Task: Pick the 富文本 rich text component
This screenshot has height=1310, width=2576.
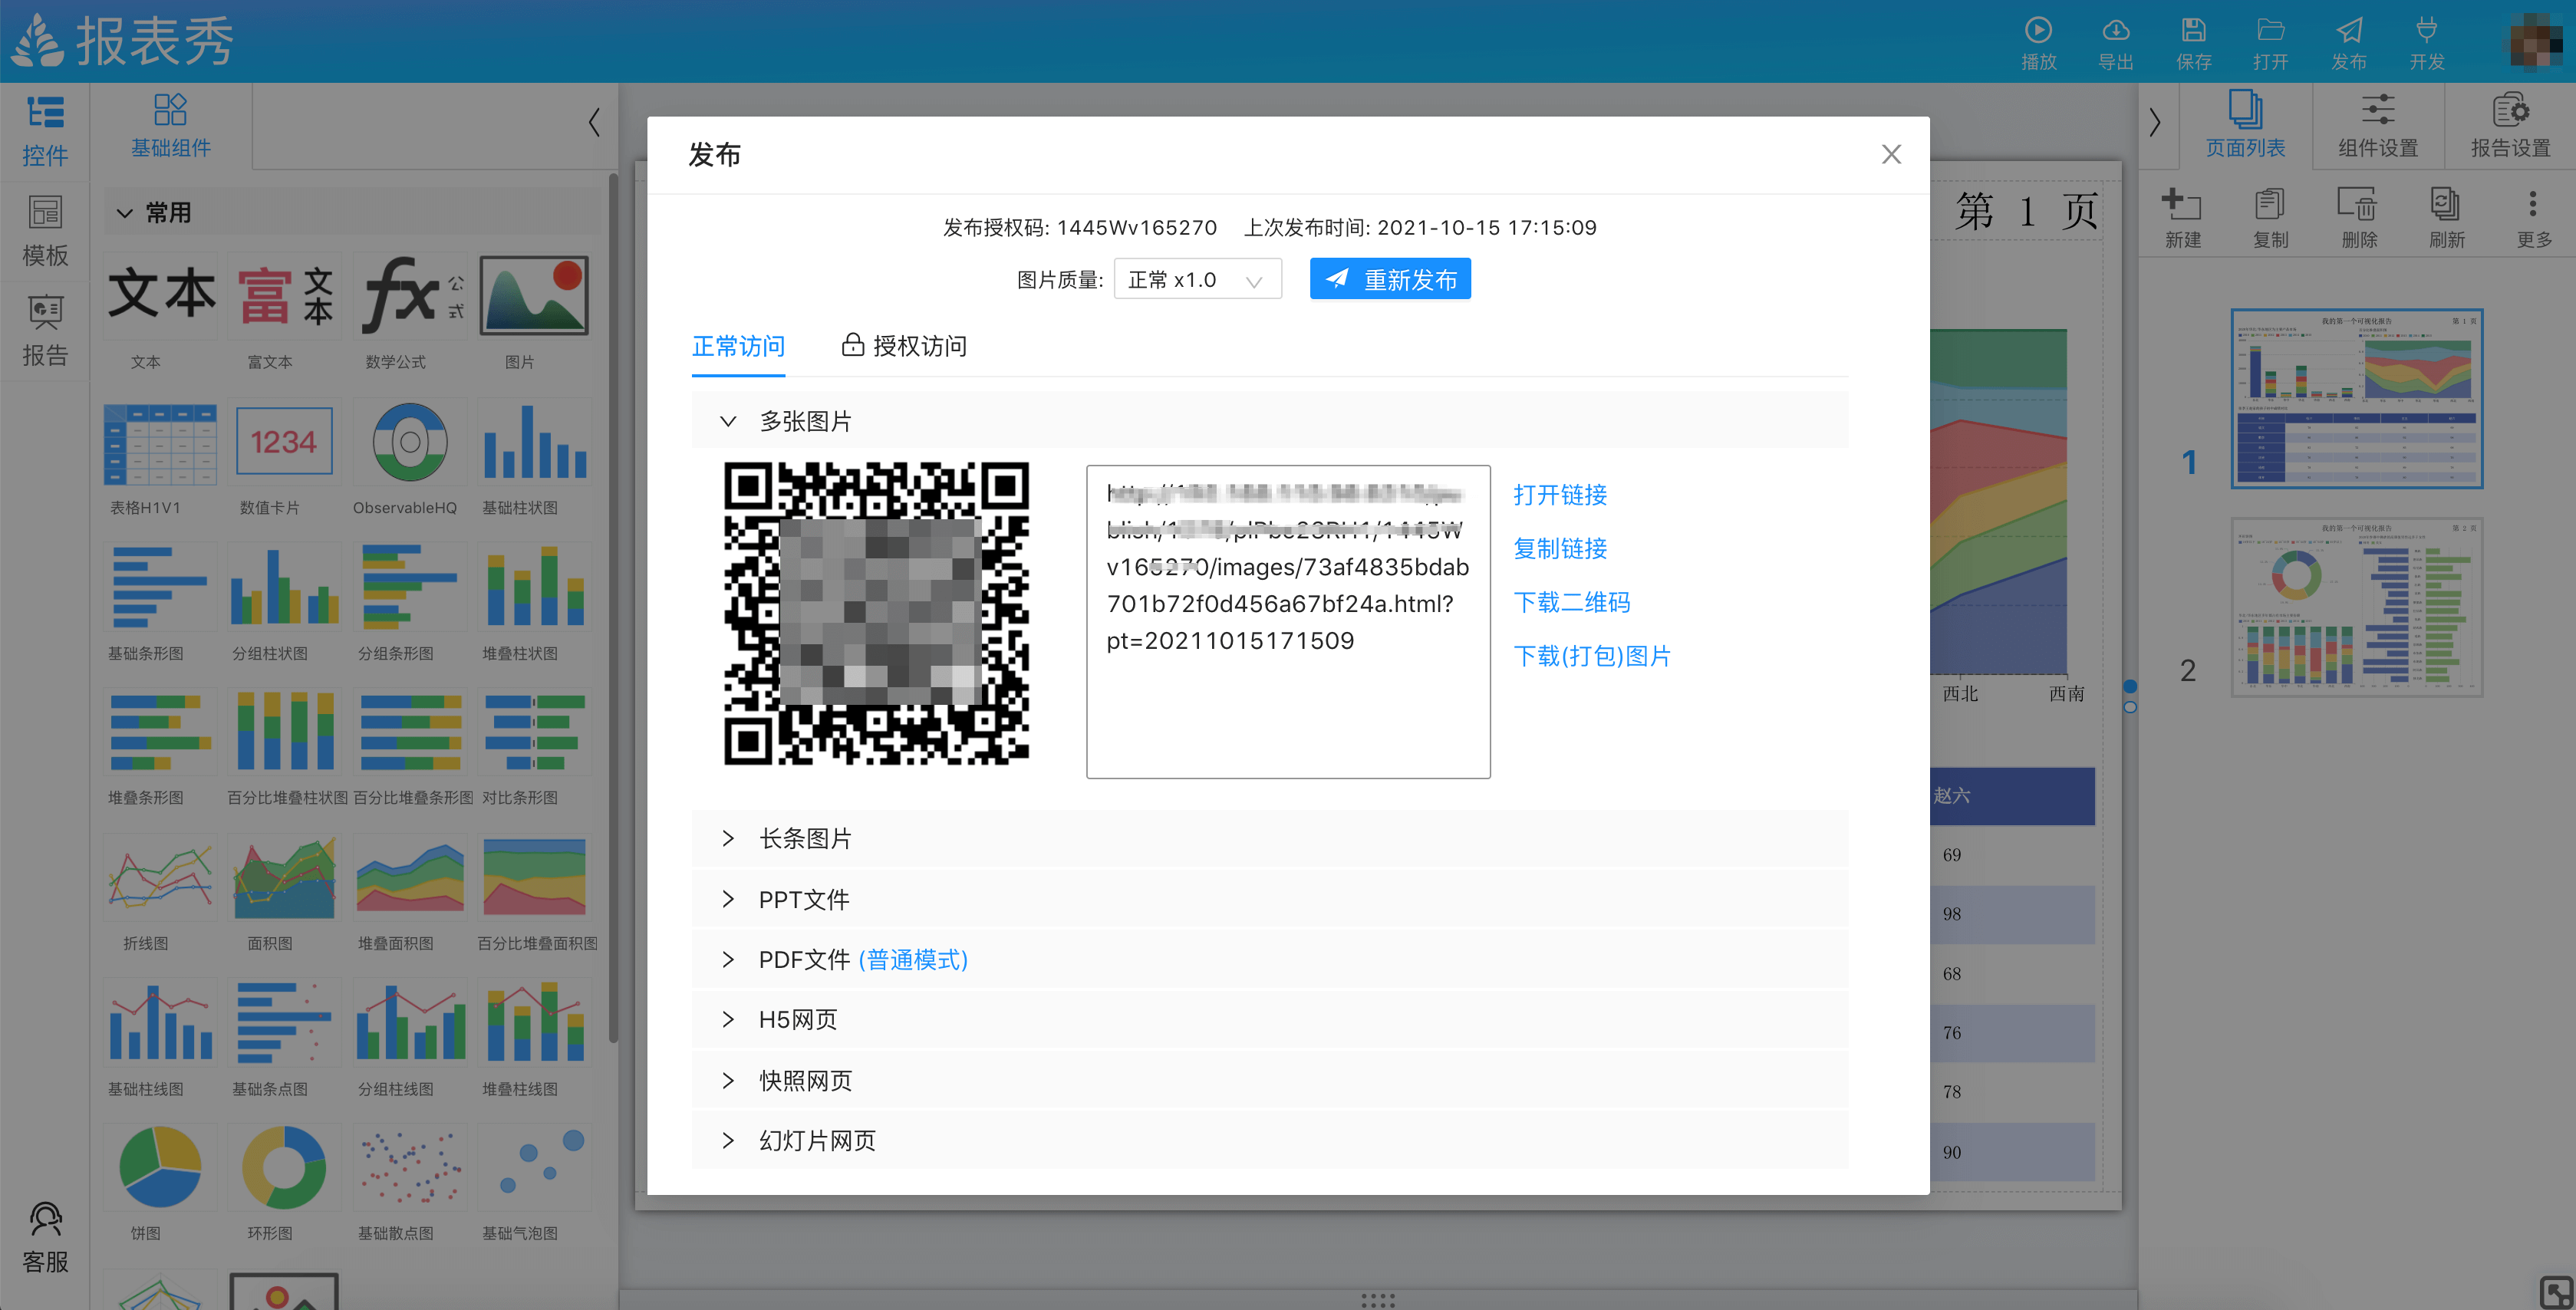Action: point(285,297)
